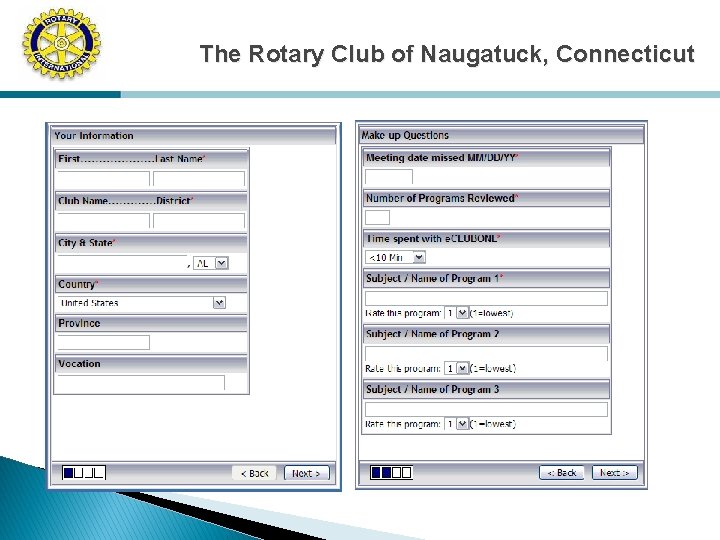Viewport: 720px width, 540px height.
Task: Click the Province input field
Action: pos(103,342)
